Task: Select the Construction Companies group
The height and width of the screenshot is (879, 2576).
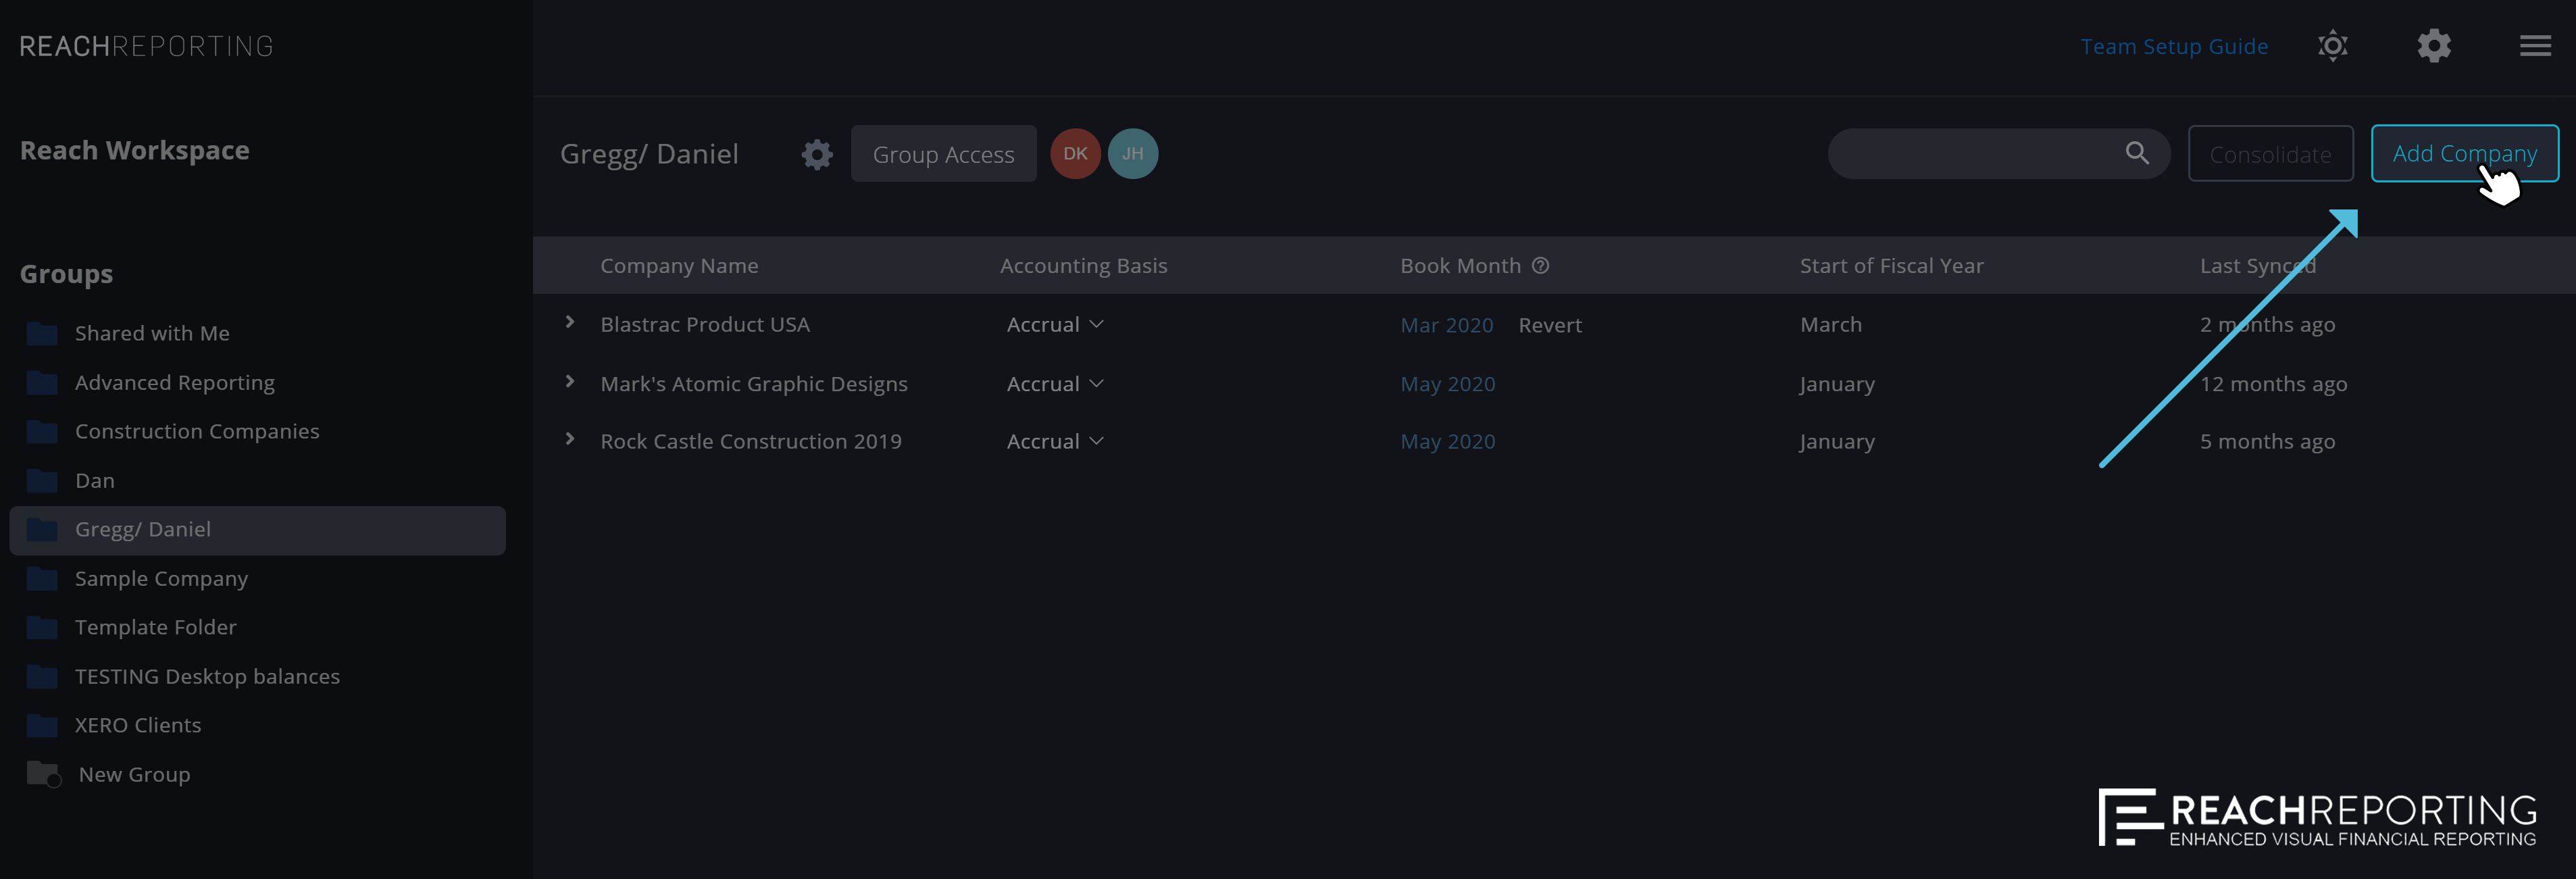Action: [x=195, y=430]
